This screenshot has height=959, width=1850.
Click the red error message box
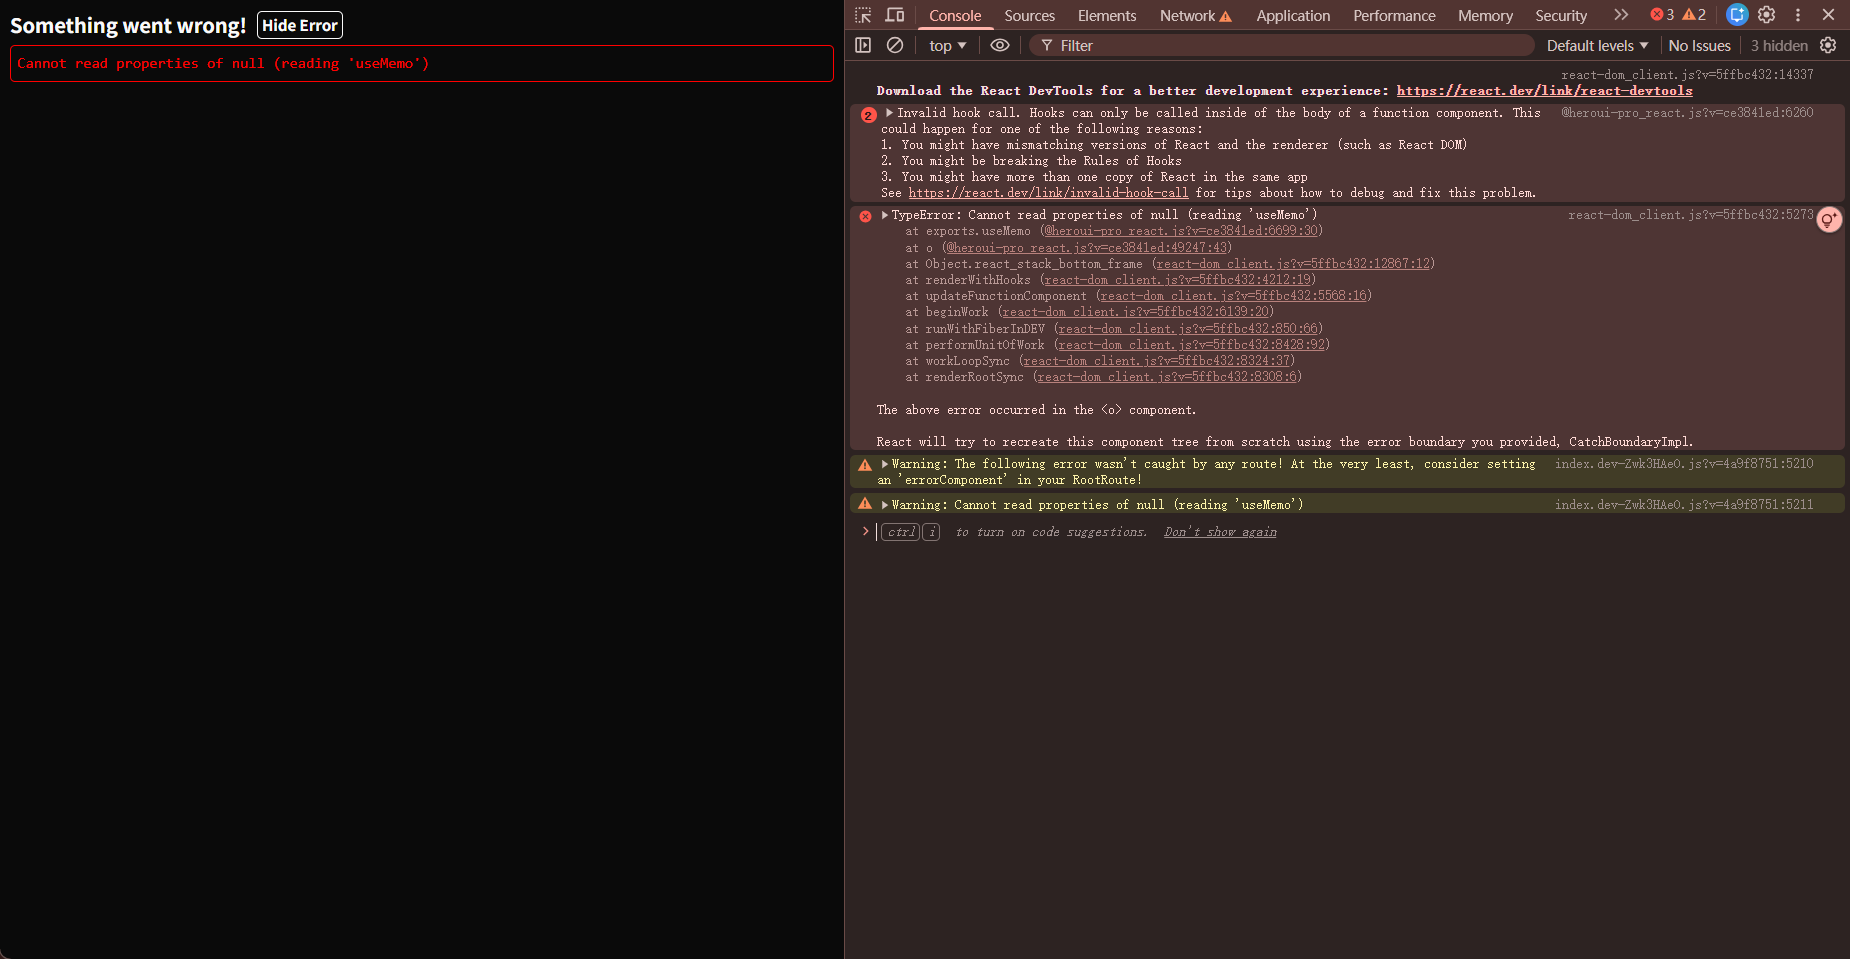point(422,63)
